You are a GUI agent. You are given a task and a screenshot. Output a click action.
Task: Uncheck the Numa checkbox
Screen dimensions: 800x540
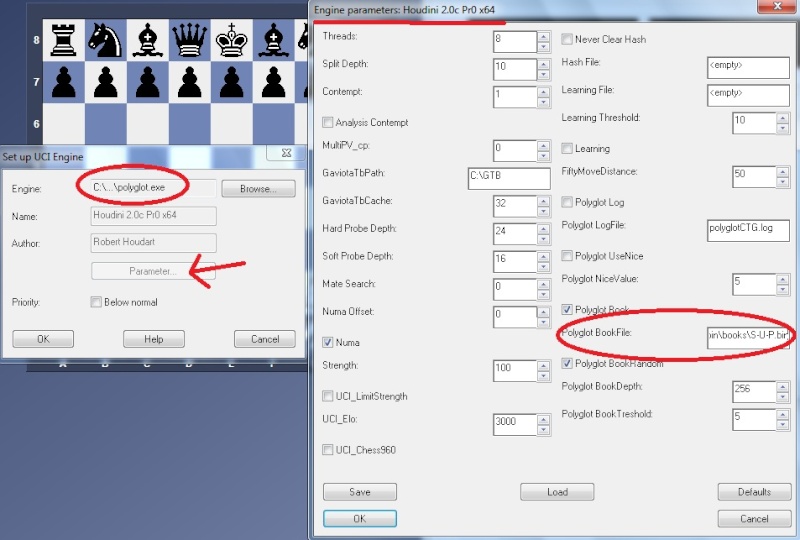tap(328, 342)
